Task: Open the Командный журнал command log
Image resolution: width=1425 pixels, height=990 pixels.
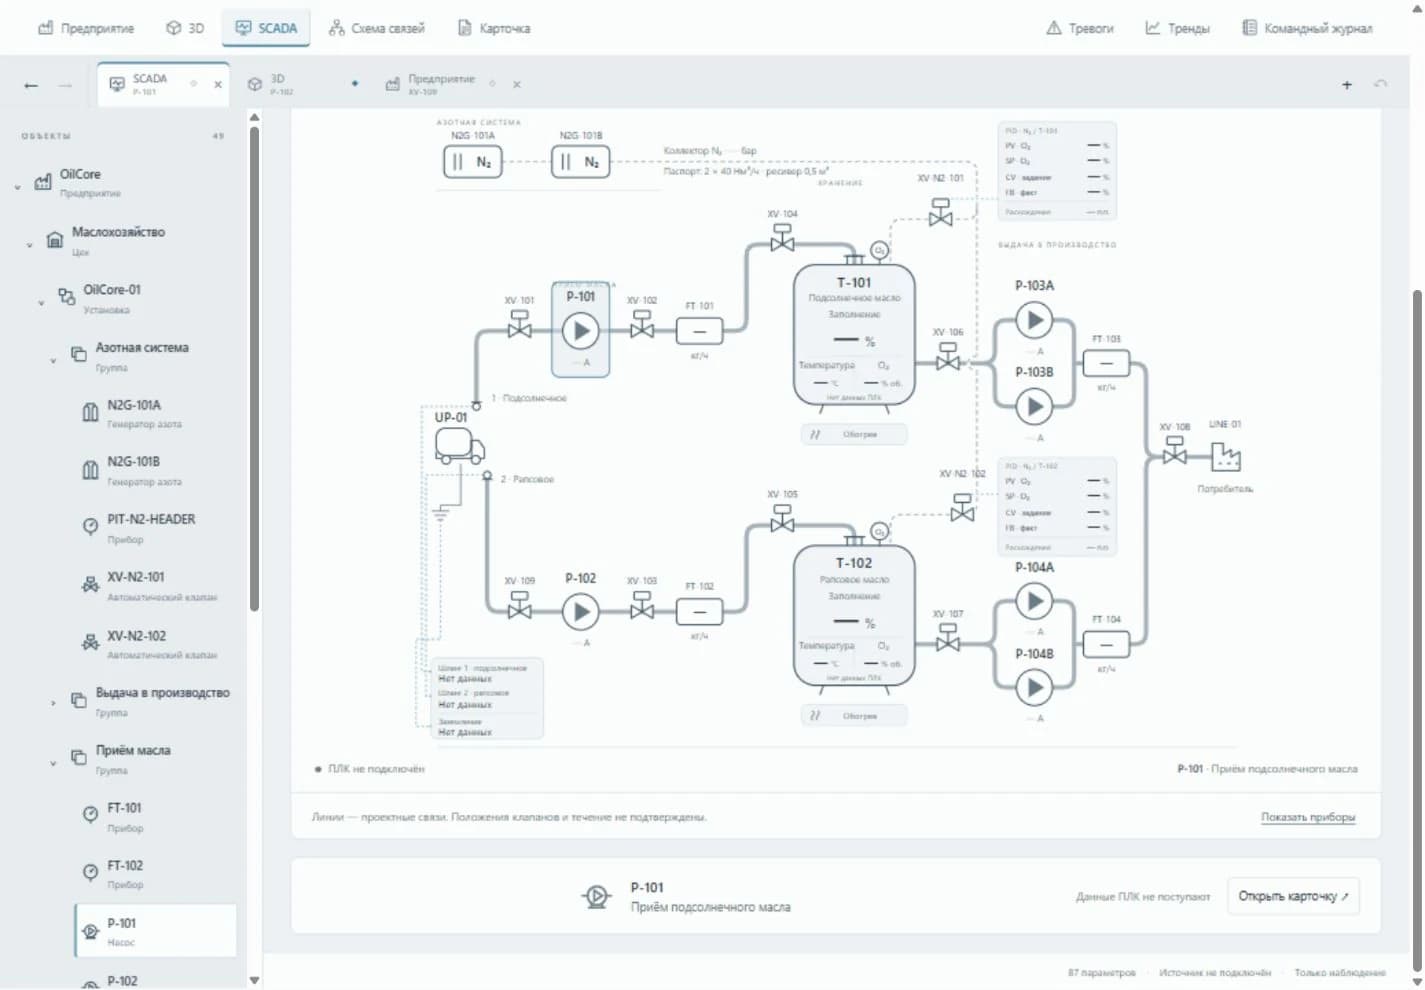Action: pos(1307,28)
